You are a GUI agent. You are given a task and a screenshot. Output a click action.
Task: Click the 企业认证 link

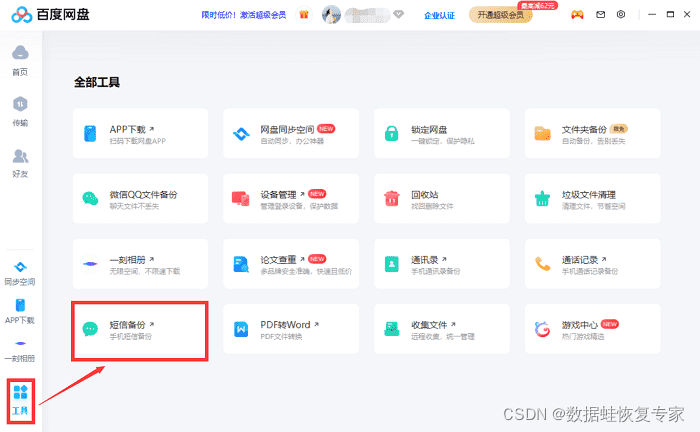pos(439,16)
